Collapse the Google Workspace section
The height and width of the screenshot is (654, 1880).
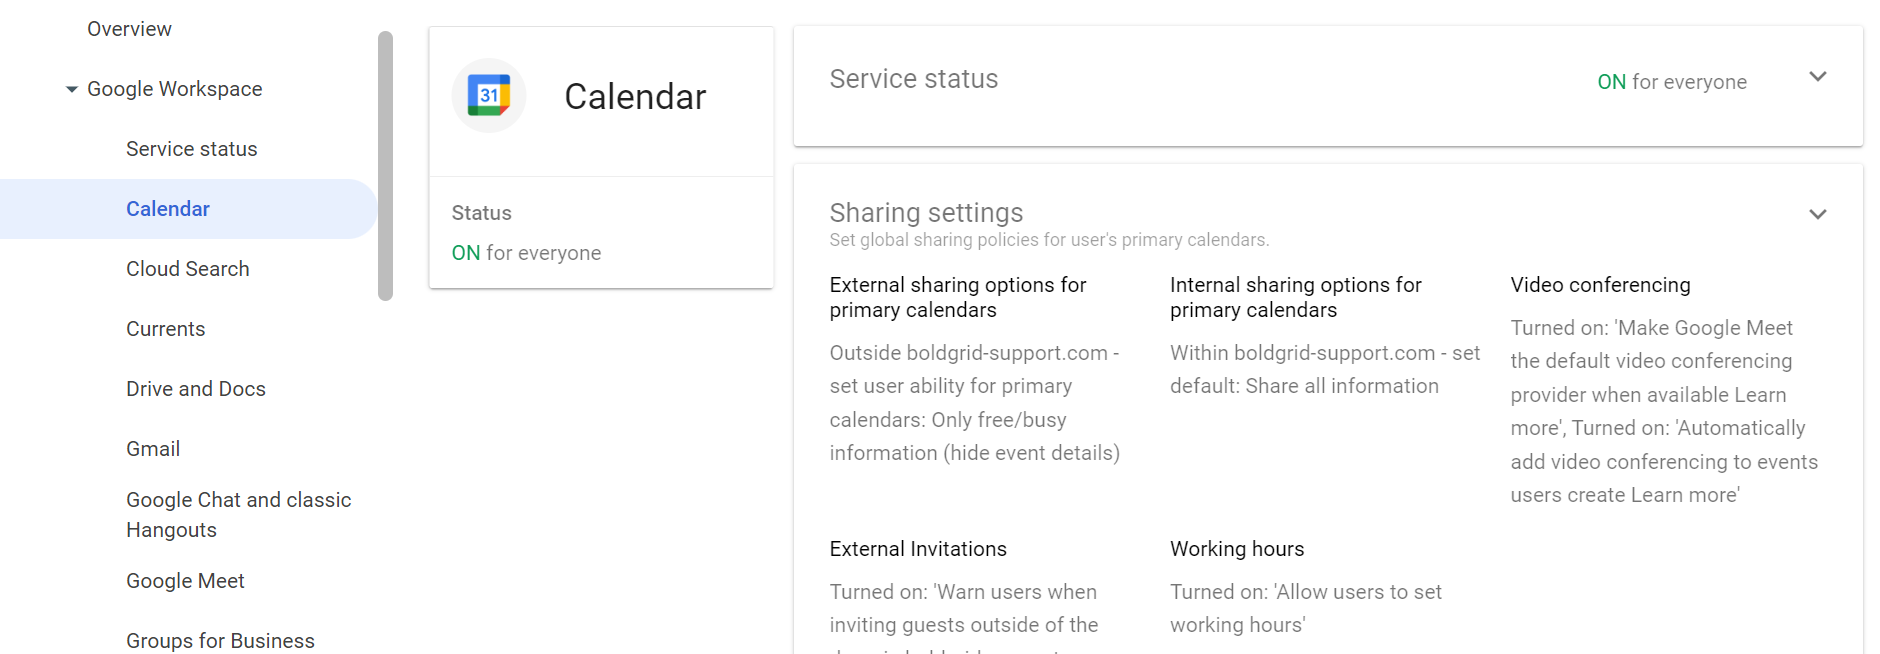click(70, 89)
